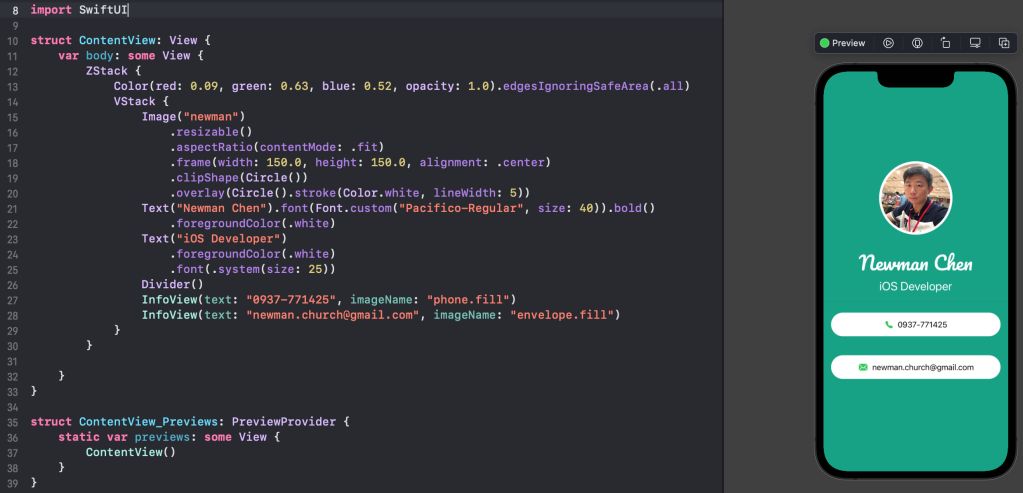Click line number 21 in the gutter
The width and height of the screenshot is (1023, 493).
point(13,207)
